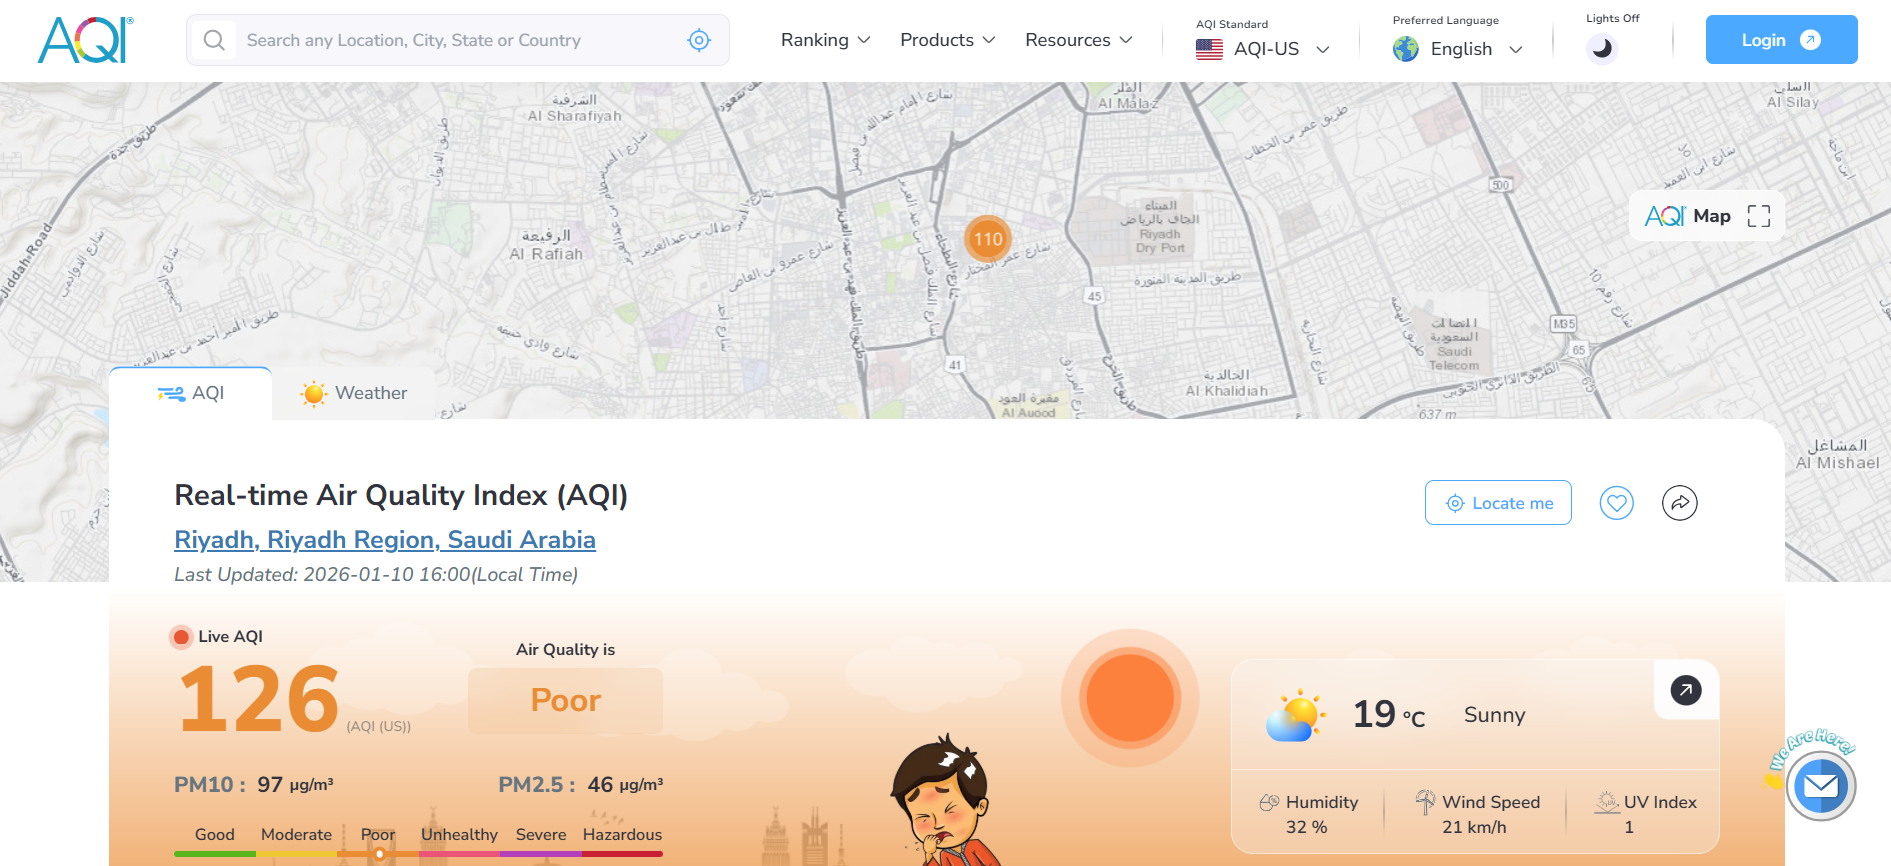Click the 19 °C temperature reading
This screenshot has height=866, width=1891.
click(x=1388, y=714)
